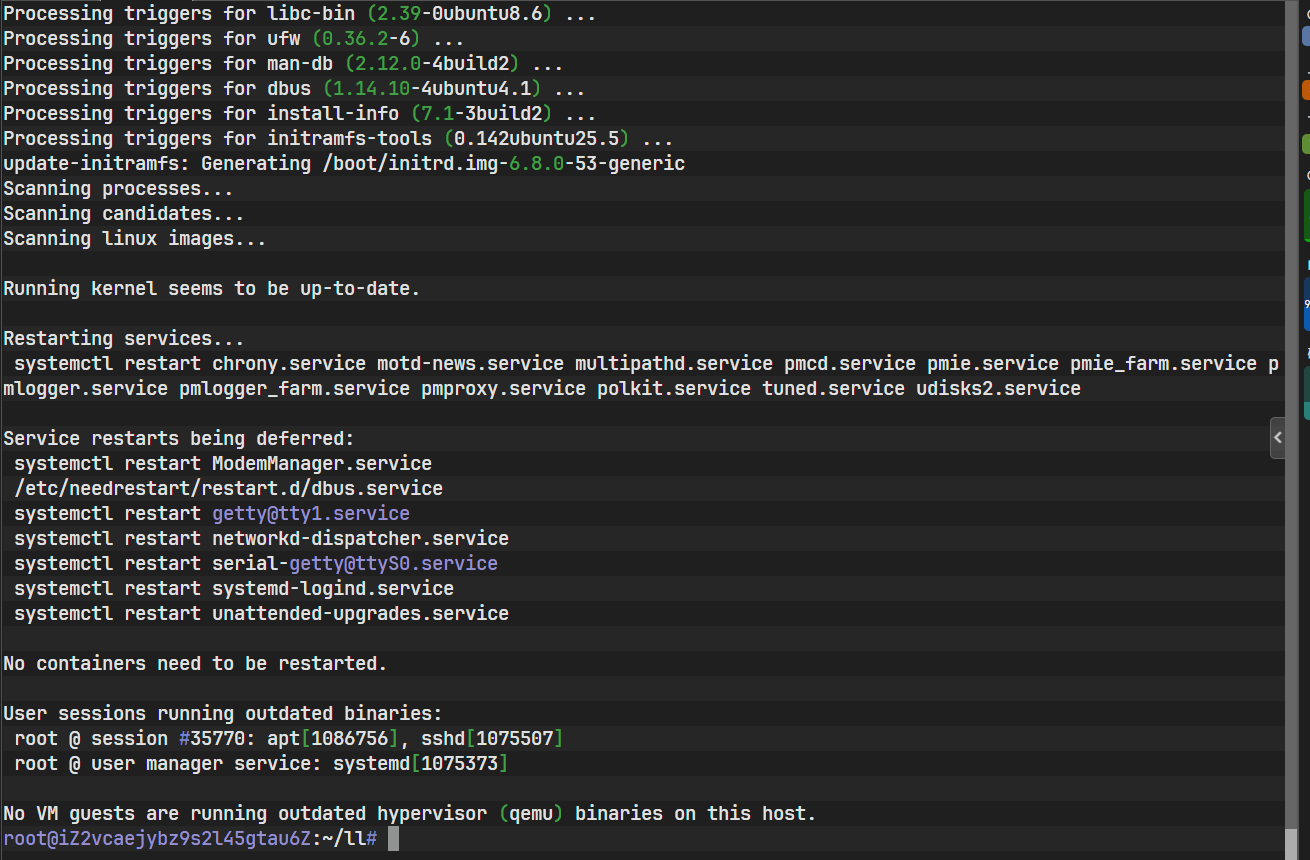The image size is (1310, 860).
Task: Click the /etc/needrestart/restart.d/dbus.service path
Action: (228, 489)
